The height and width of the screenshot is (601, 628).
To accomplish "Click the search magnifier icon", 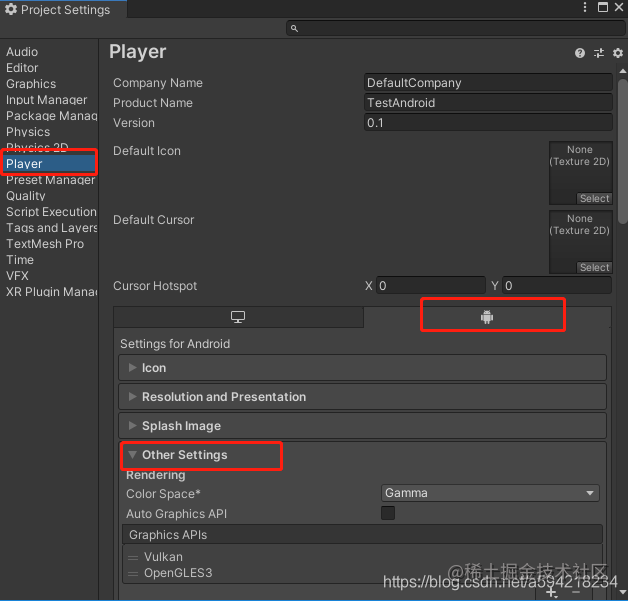I will pos(294,28).
